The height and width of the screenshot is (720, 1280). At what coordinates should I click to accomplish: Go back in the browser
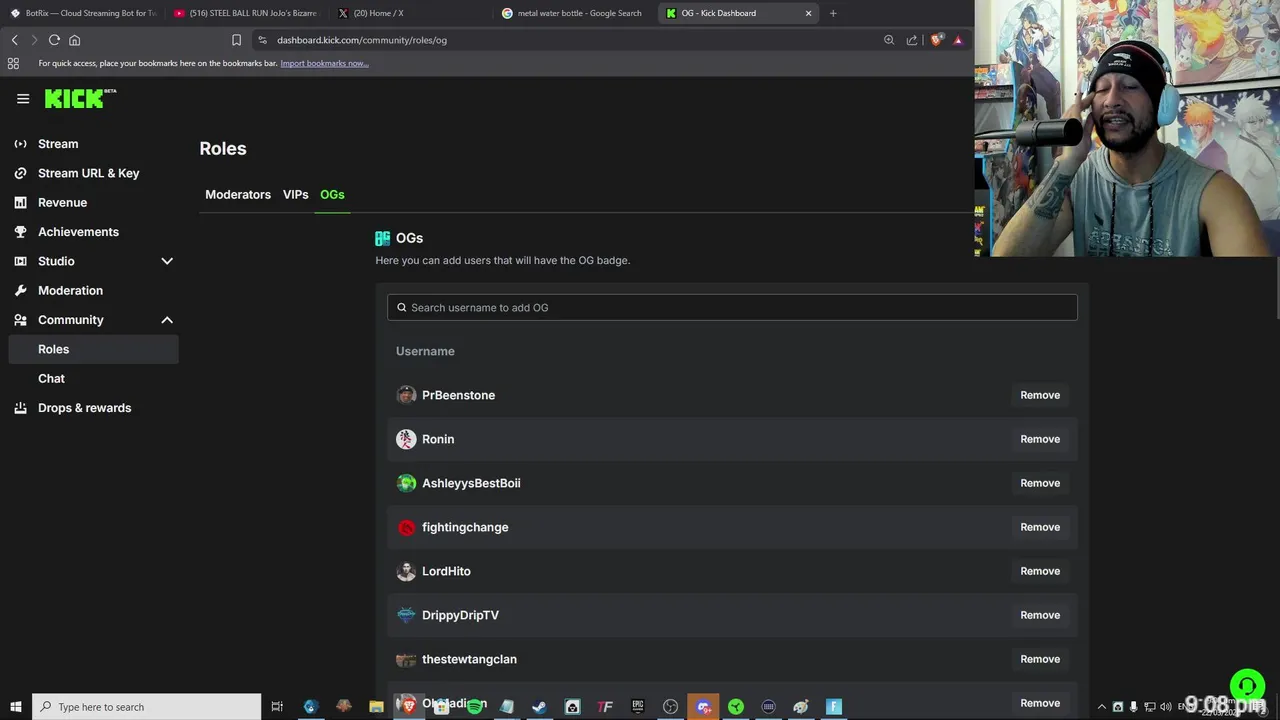click(14, 40)
